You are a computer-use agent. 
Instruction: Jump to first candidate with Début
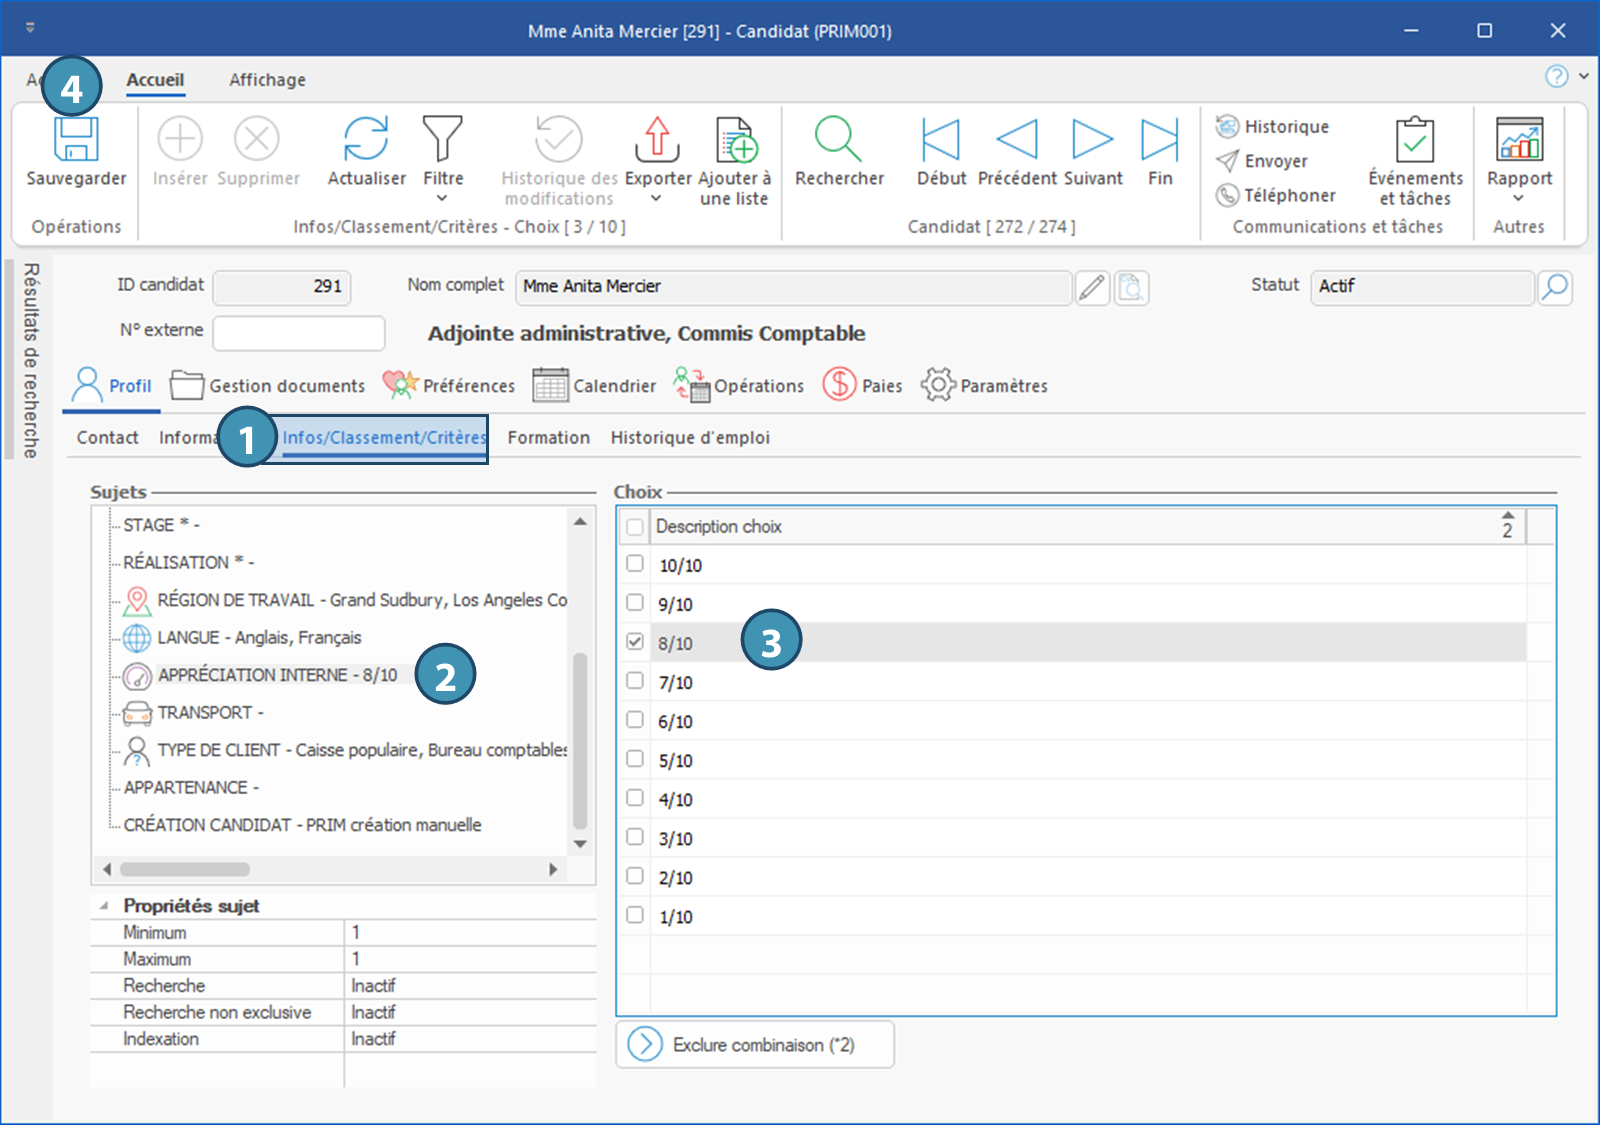pos(940,139)
